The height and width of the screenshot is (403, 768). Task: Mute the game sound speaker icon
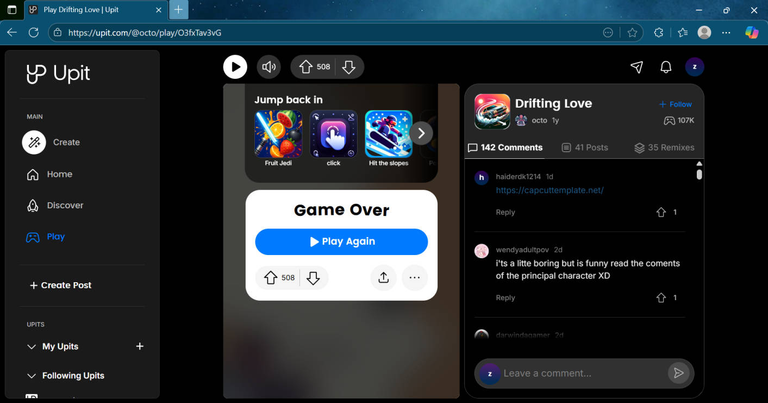pyautogui.click(x=268, y=67)
